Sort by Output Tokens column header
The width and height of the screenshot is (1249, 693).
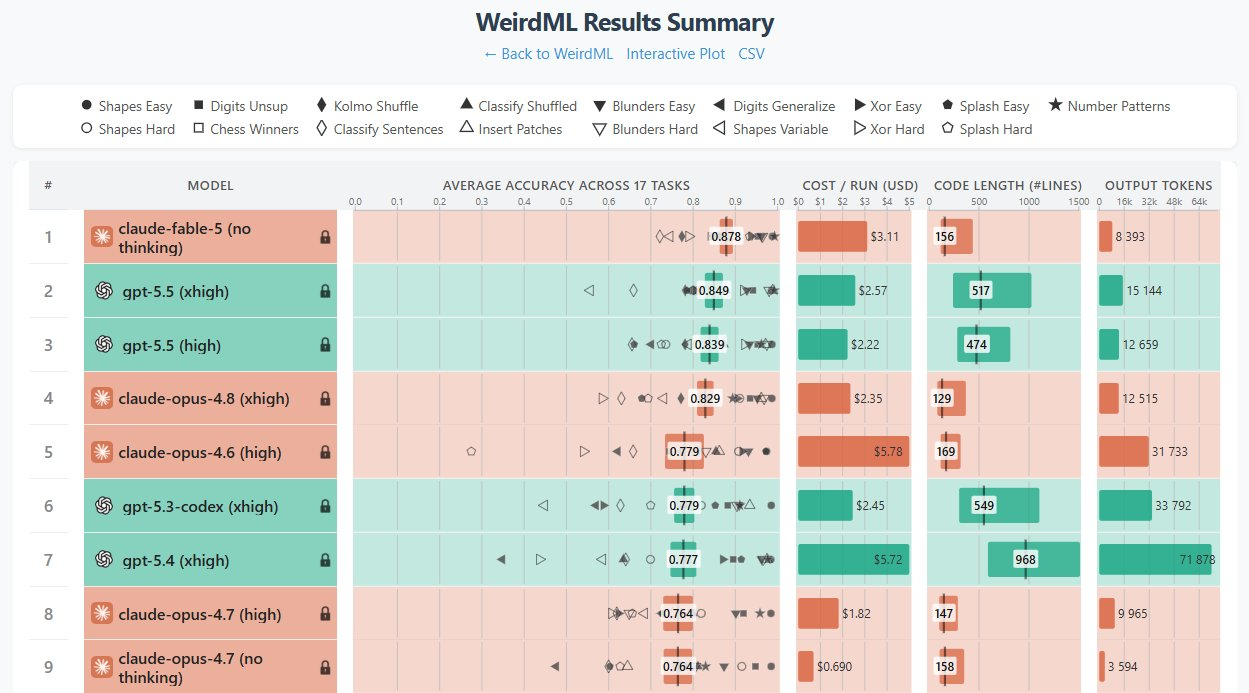pos(1158,185)
